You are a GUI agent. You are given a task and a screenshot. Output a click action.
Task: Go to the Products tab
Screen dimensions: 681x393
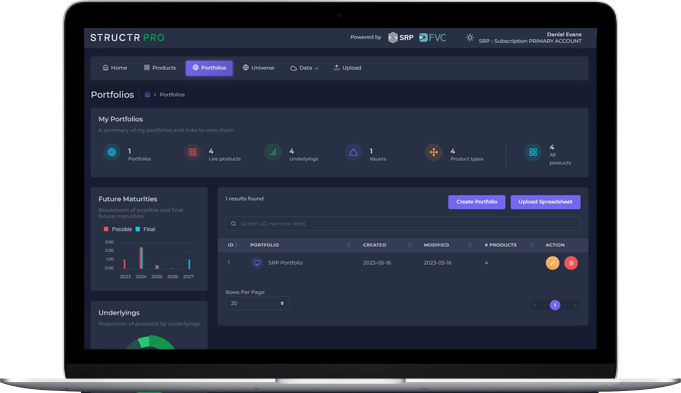[x=160, y=68]
